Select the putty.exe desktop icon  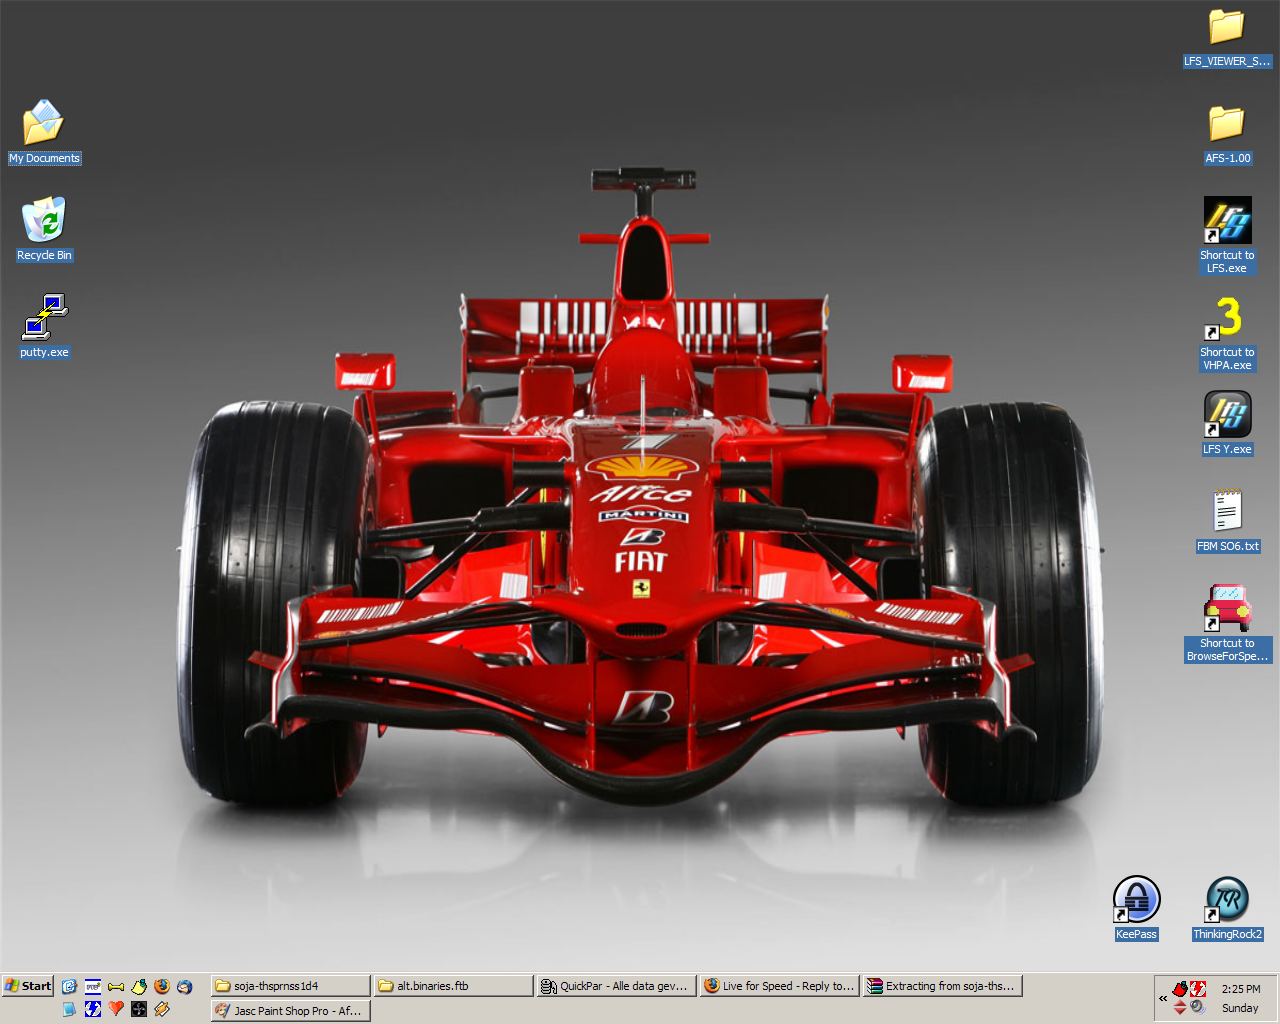[44, 326]
